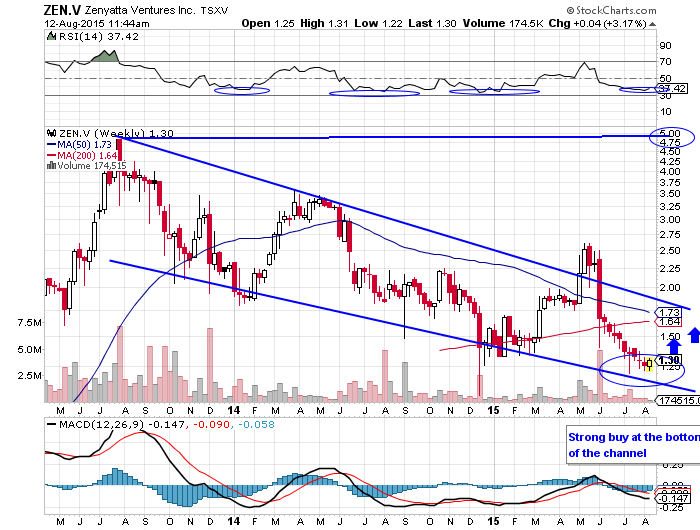Click the Chg +0.04 (+3.17%) value

(597, 23)
